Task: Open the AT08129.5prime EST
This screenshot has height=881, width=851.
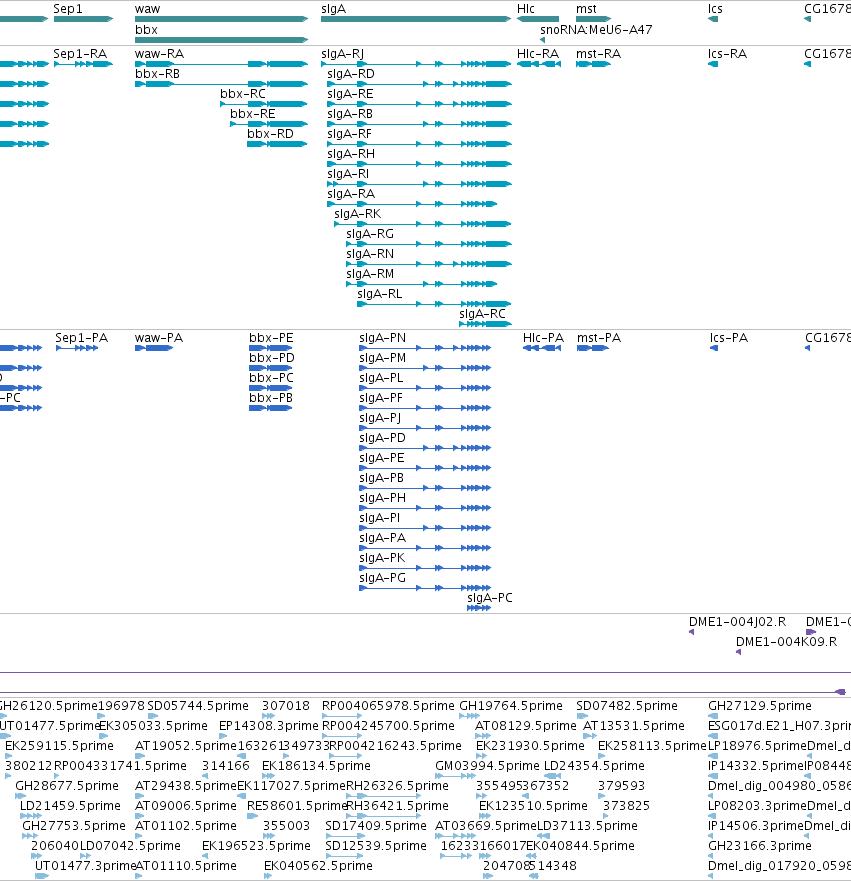Action: tap(483, 736)
